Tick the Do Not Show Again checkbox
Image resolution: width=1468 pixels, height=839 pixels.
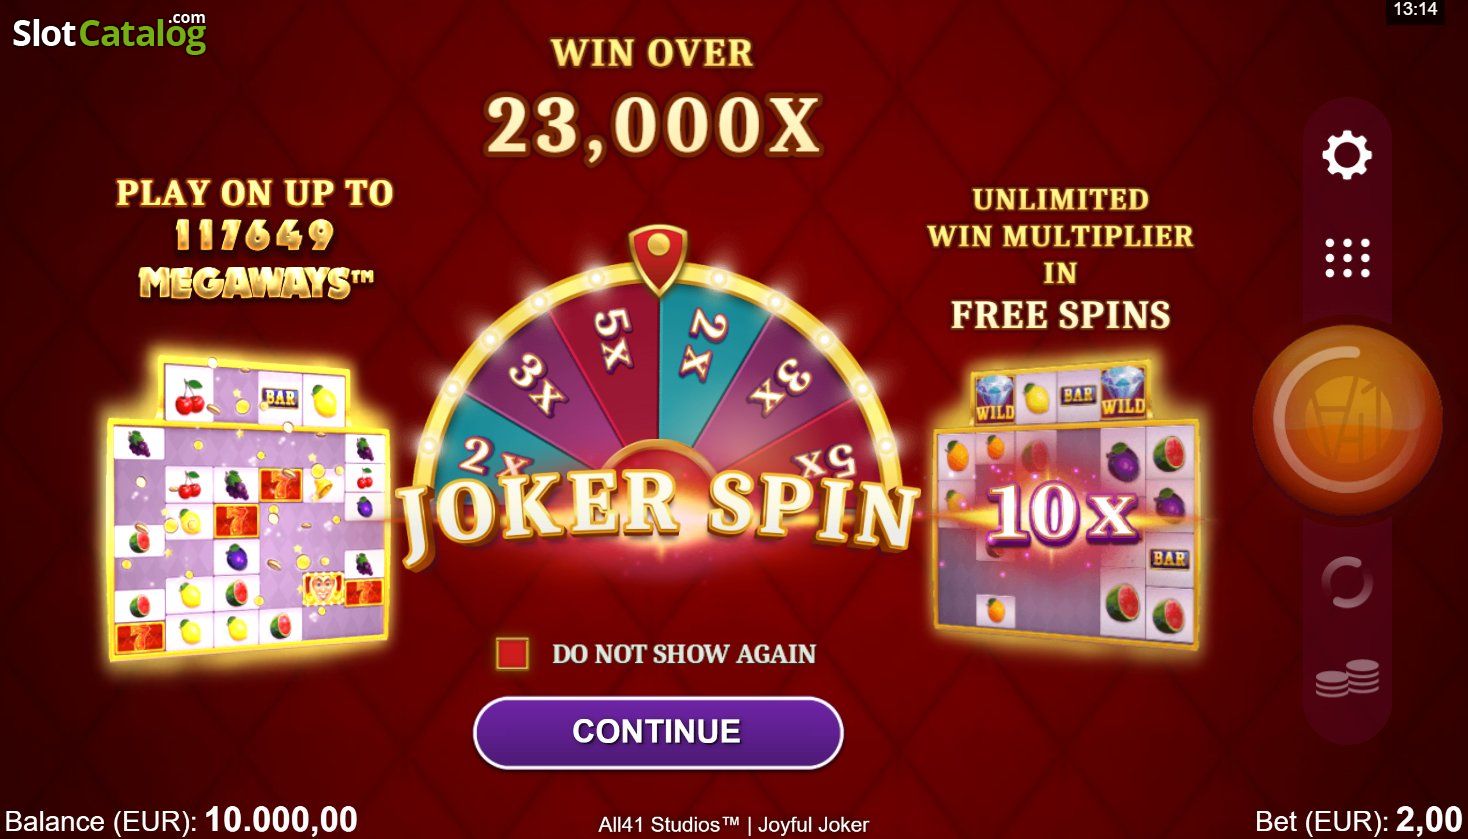512,654
